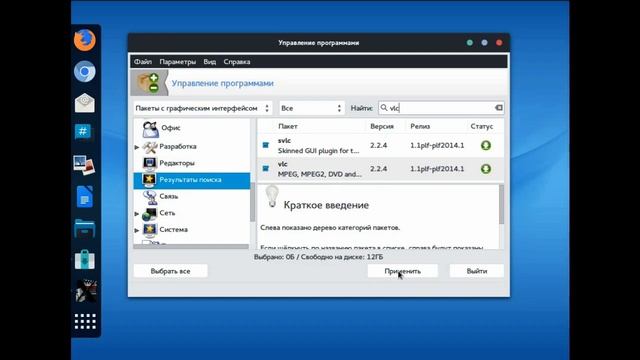640x360 pixels.
Task: Sort by the Статус column header
Action: pyautogui.click(x=482, y=126)
